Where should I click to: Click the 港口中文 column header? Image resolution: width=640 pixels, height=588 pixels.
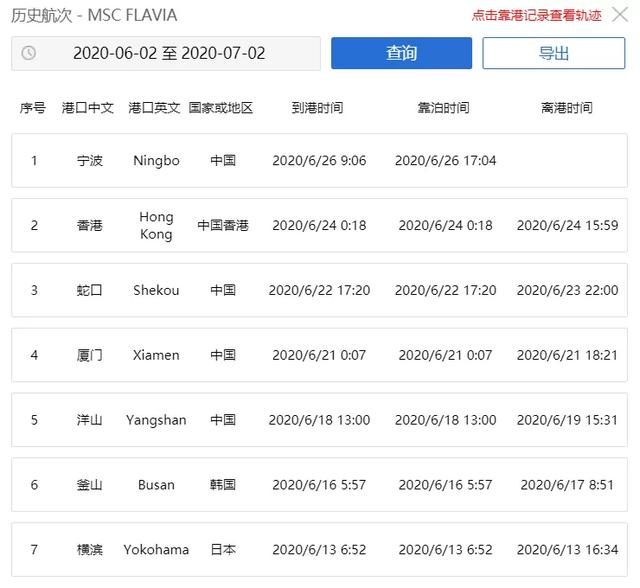click(x=88, y=108)
